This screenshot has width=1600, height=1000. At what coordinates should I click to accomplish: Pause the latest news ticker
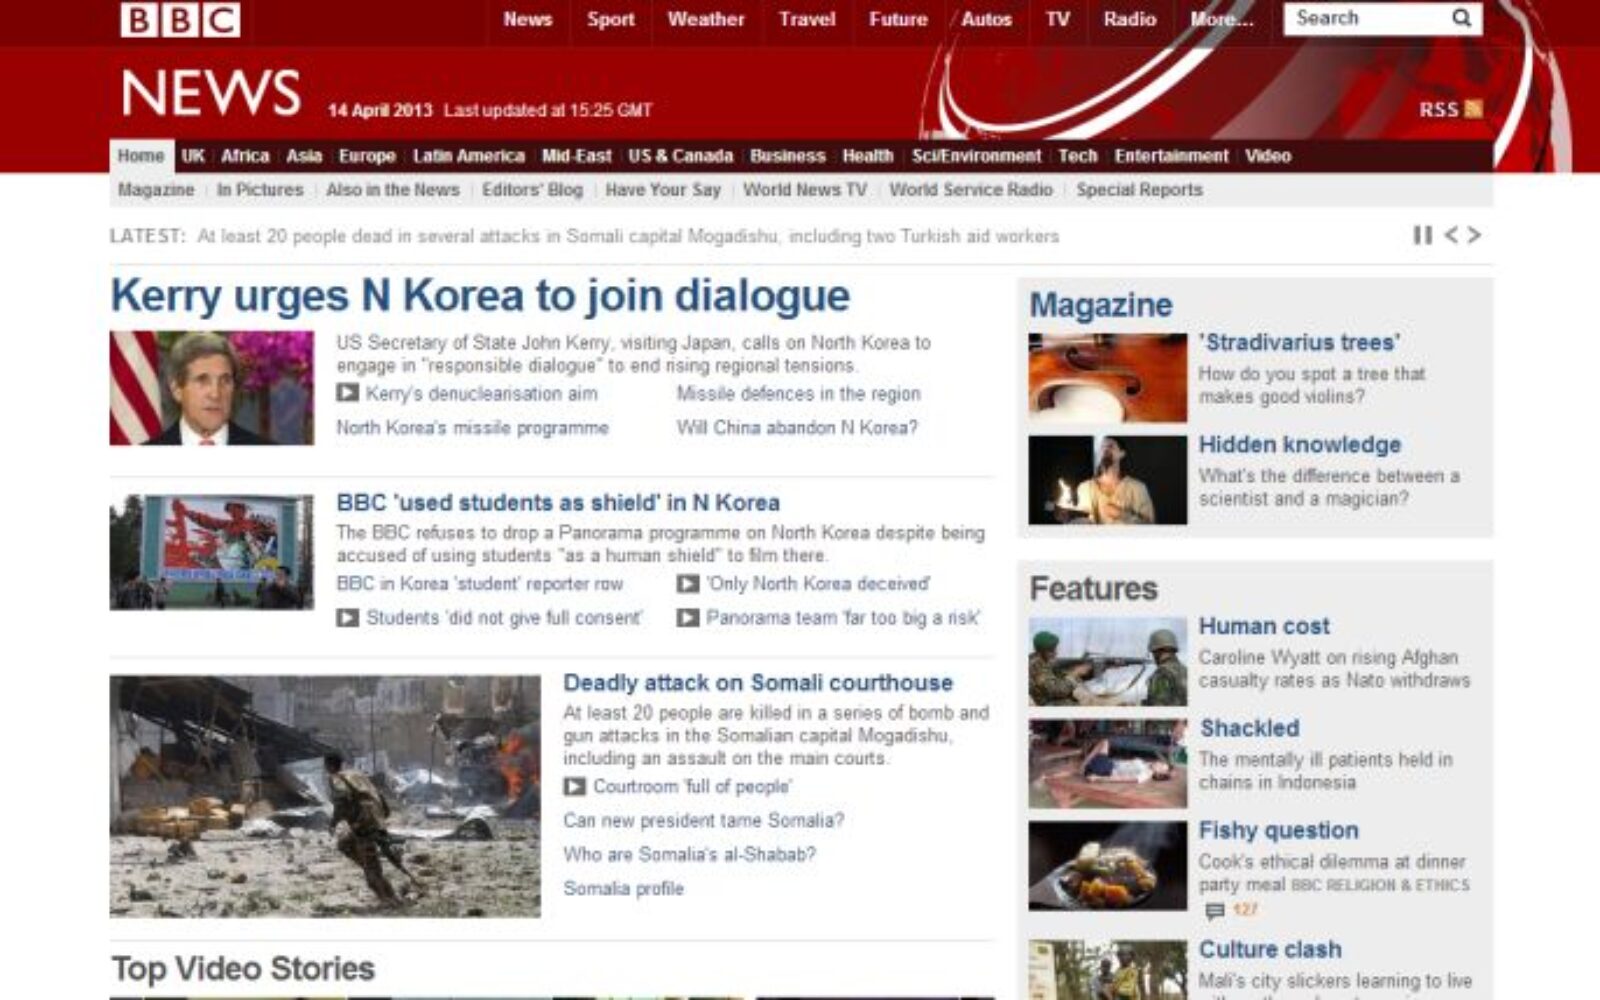pos(1422,235)
